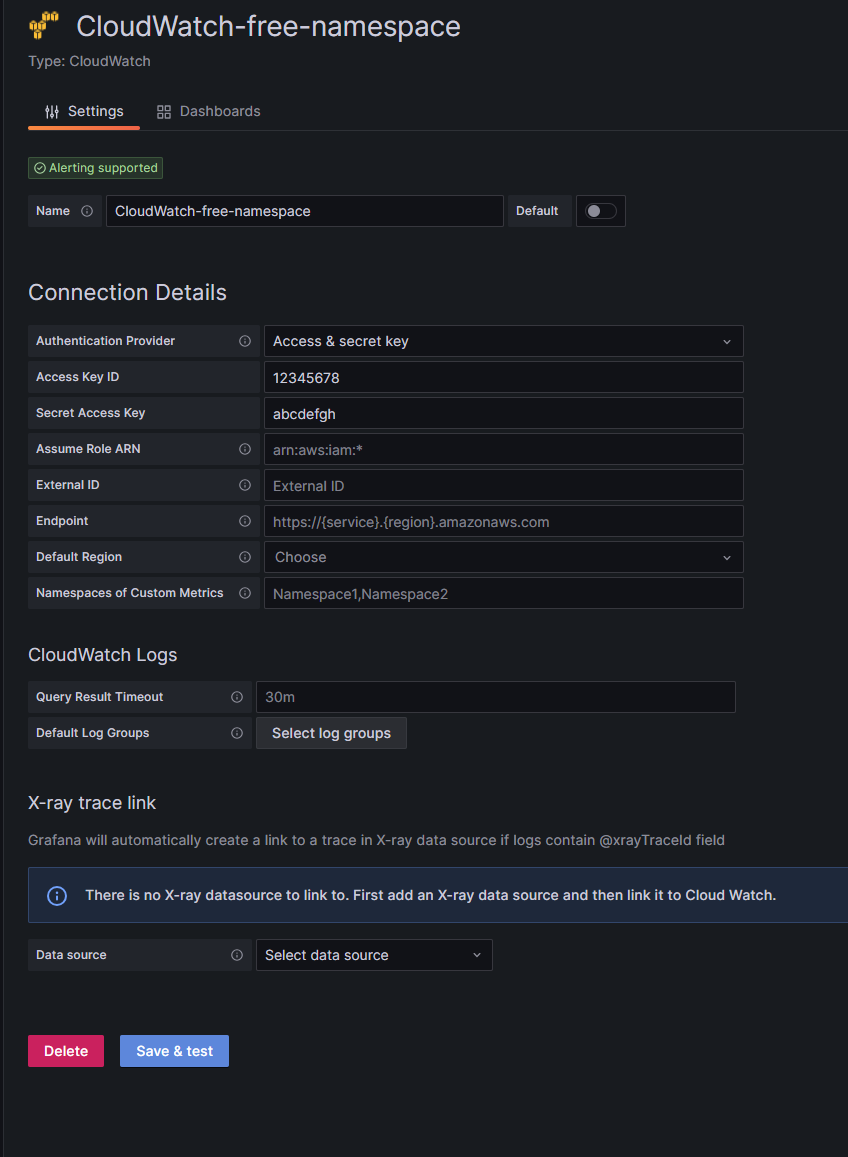The width and height of the screenshot is (848, 1157).
Task: Click the Assume Role ARN info icon
Action: tap(245, 449)
